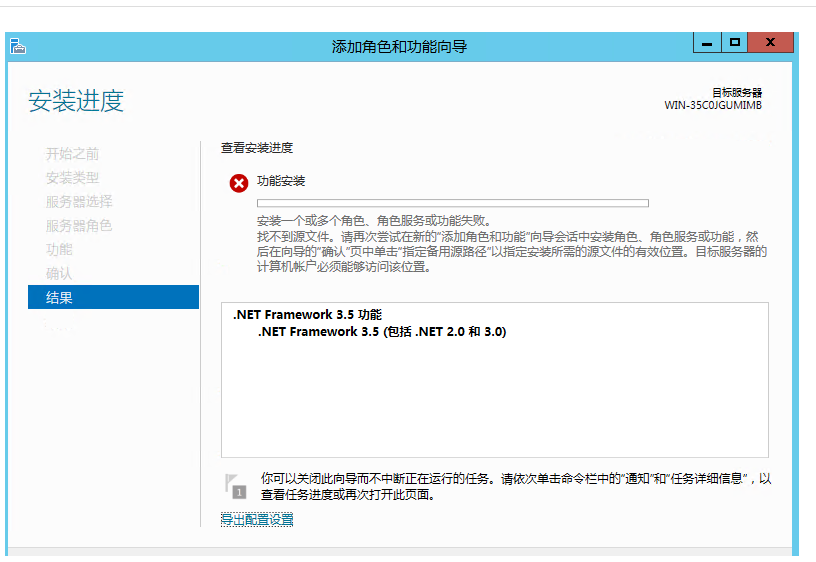Select the 服务器选择 step
Image resolution: width=816 pixels, height=562 pixels.
click(79, 201)
